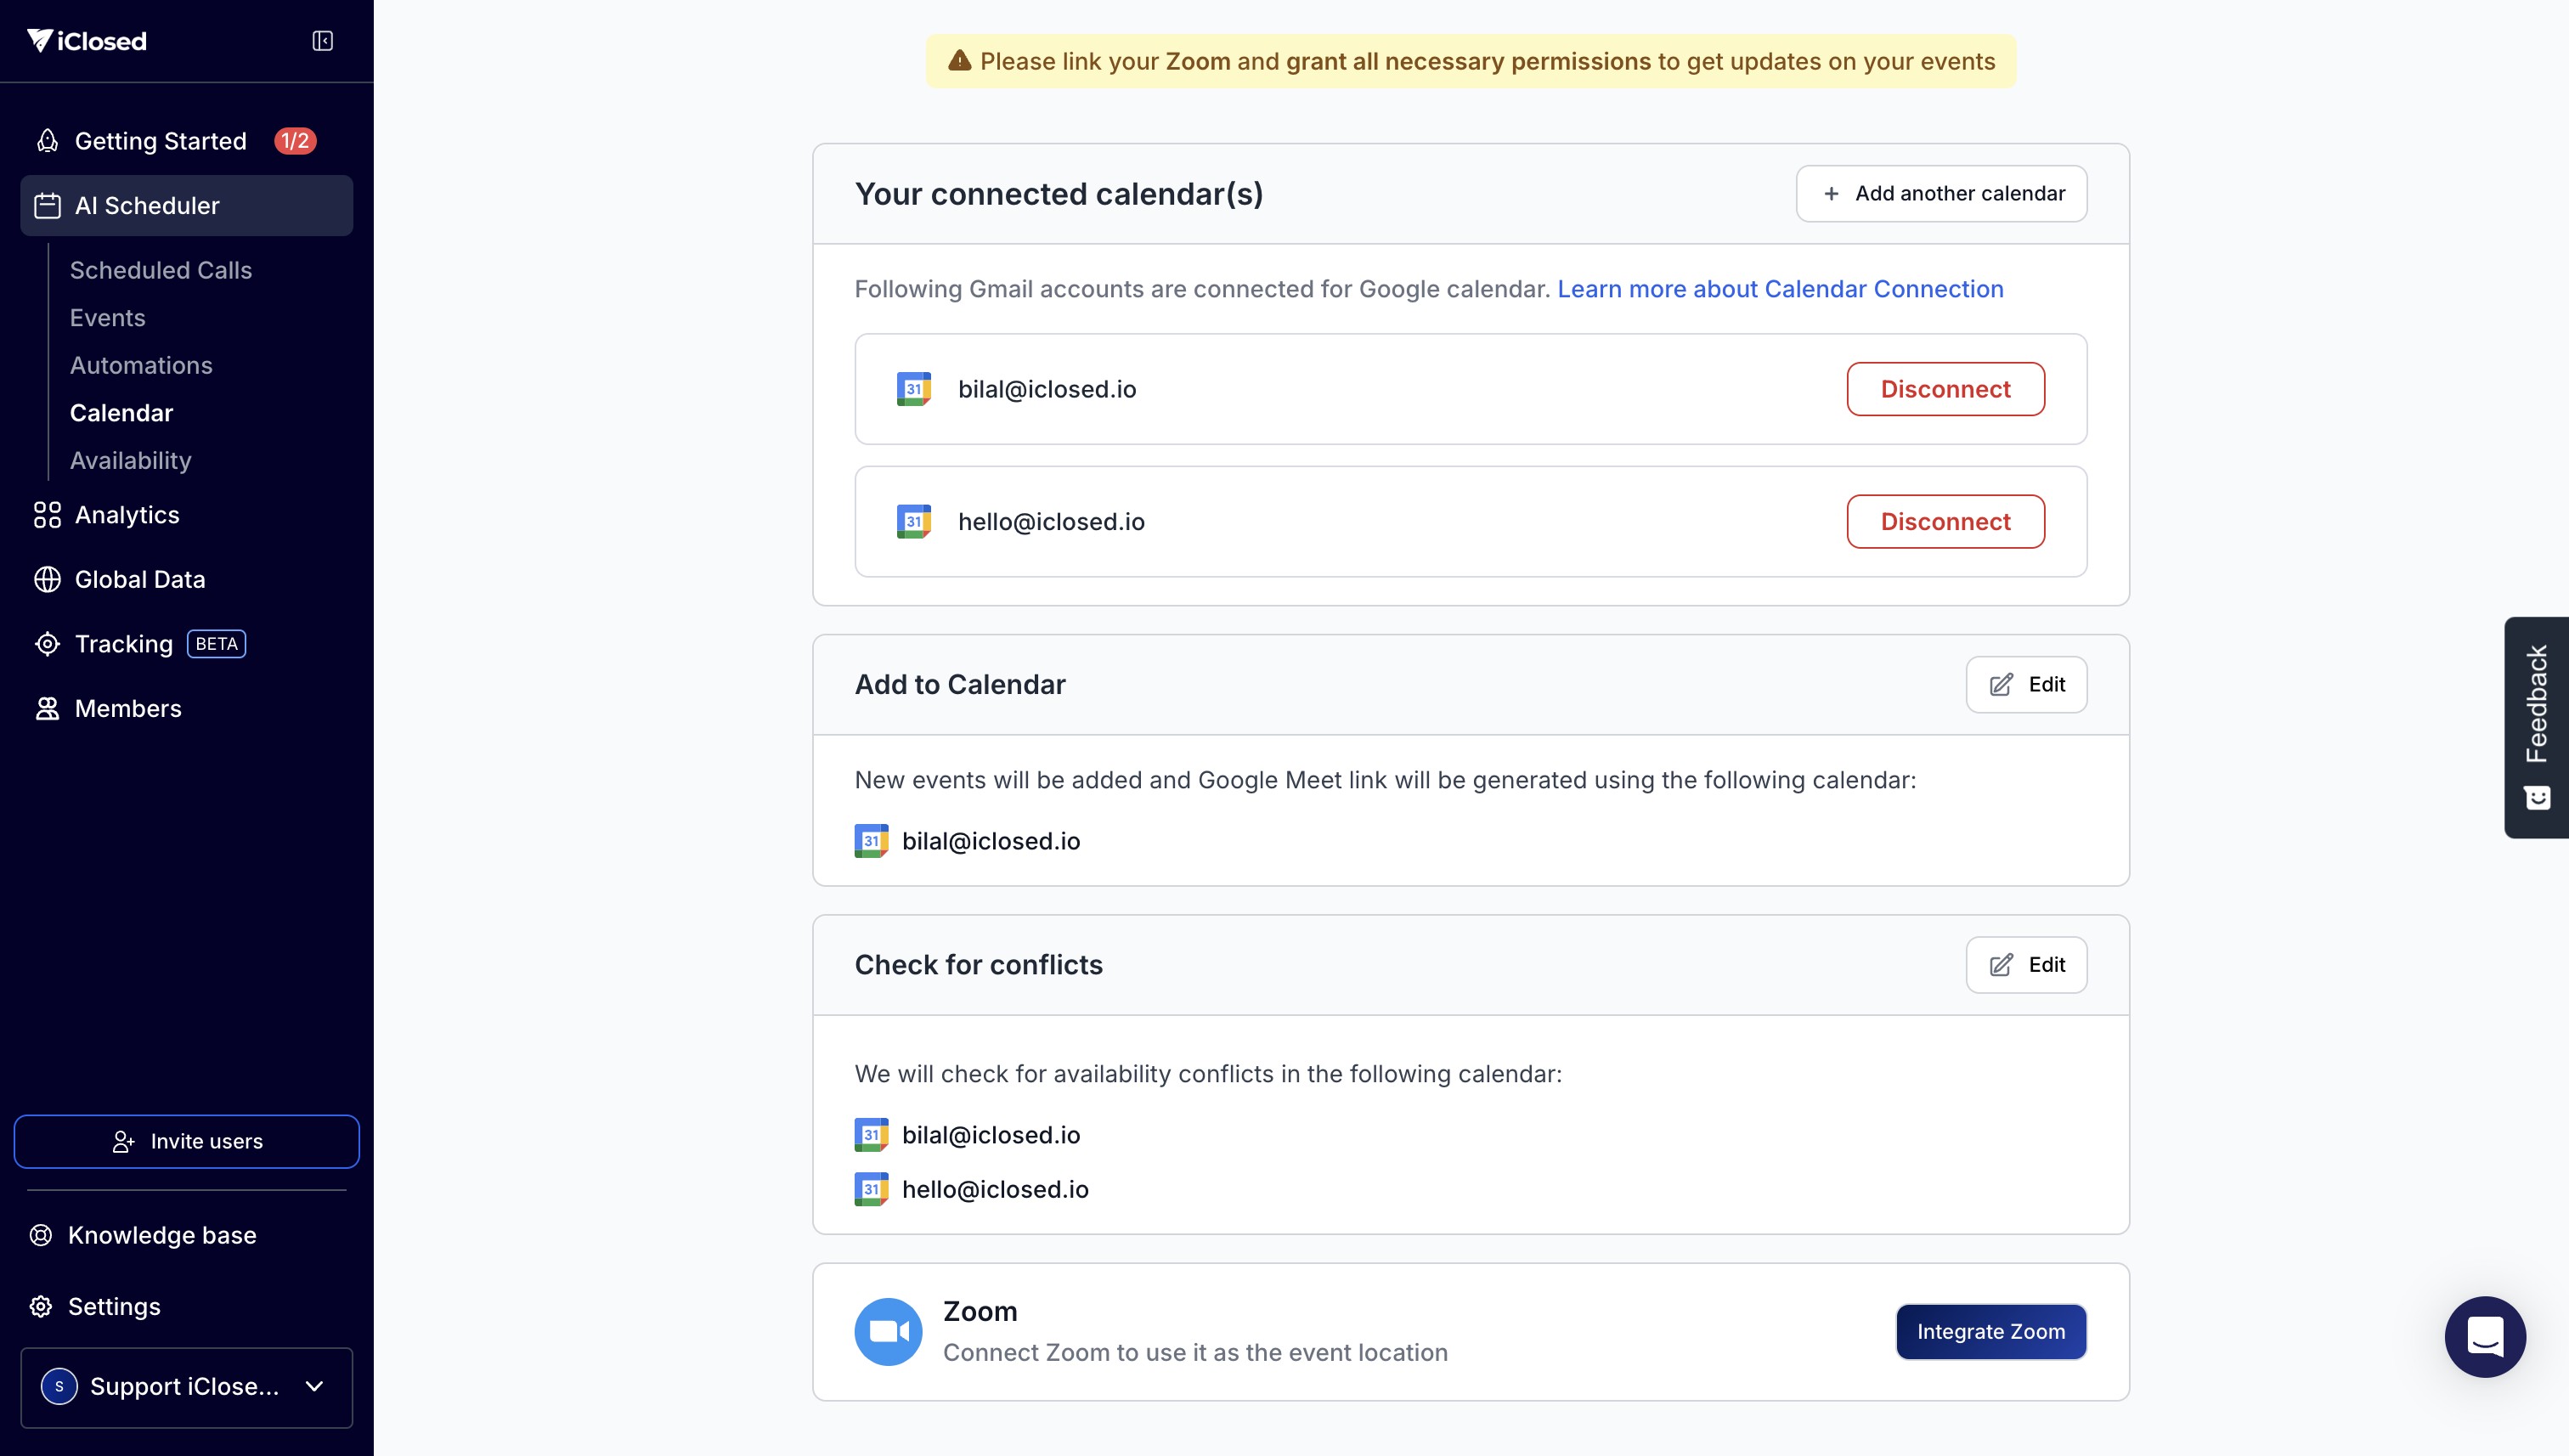Open Settings from the sidebar
2569x1456 pixels.
(114, 1307)
